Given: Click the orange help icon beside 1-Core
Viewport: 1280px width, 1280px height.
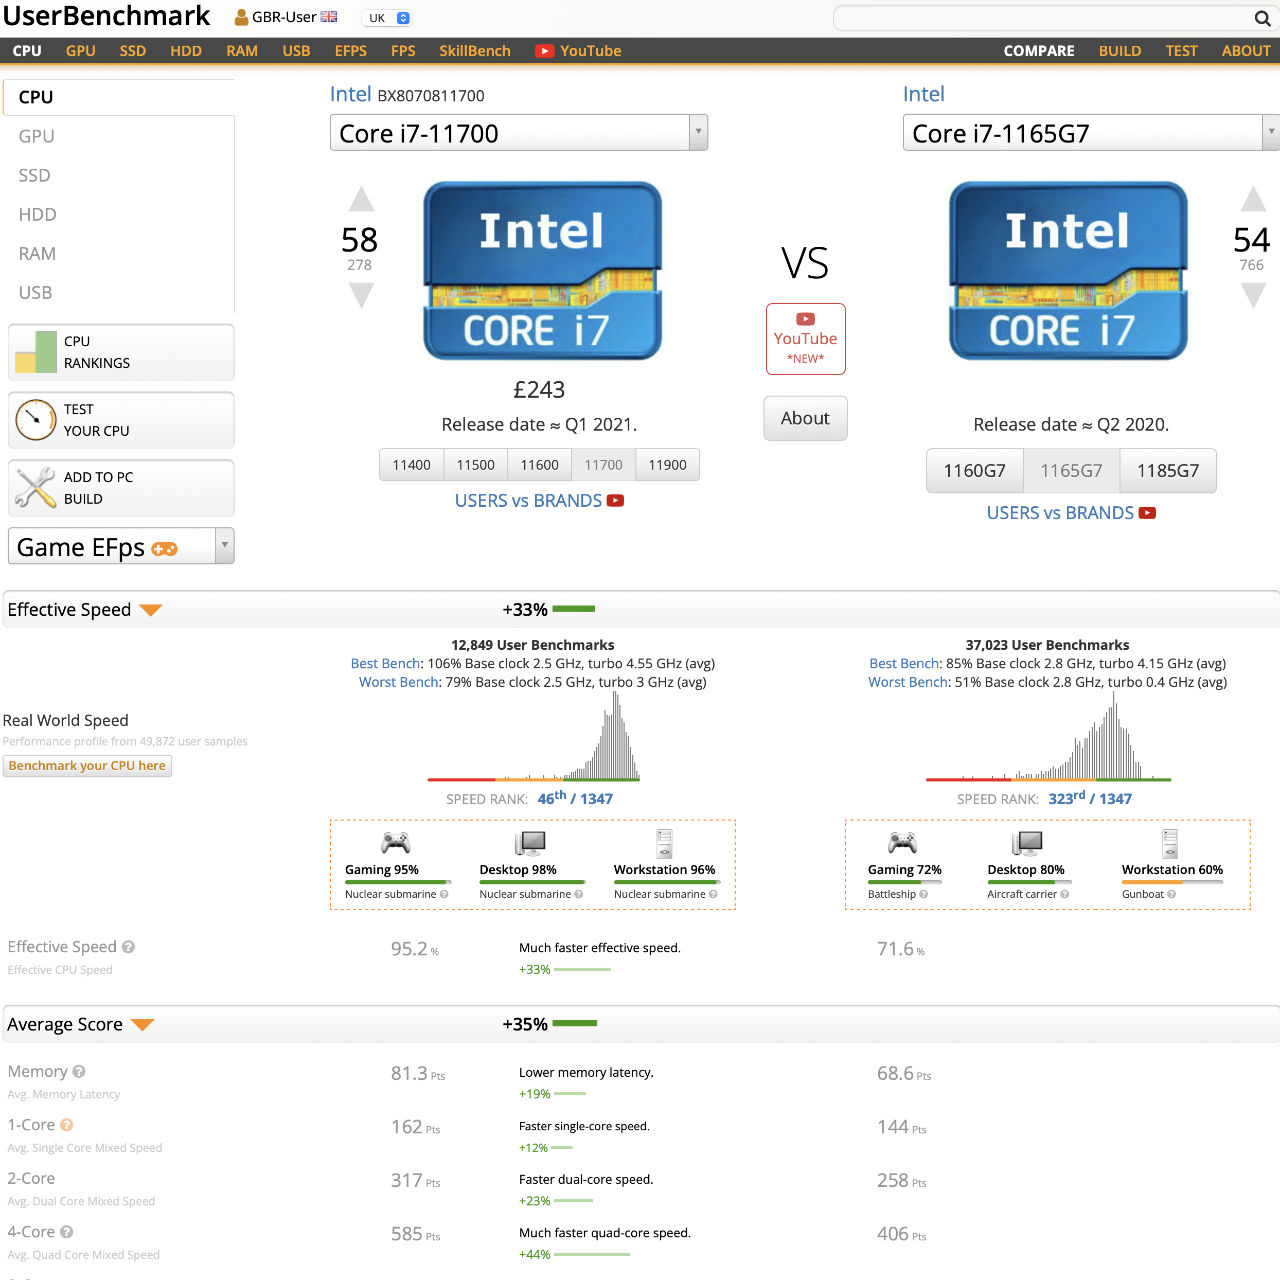Looking at the screenshot, I should [66, 1125].
